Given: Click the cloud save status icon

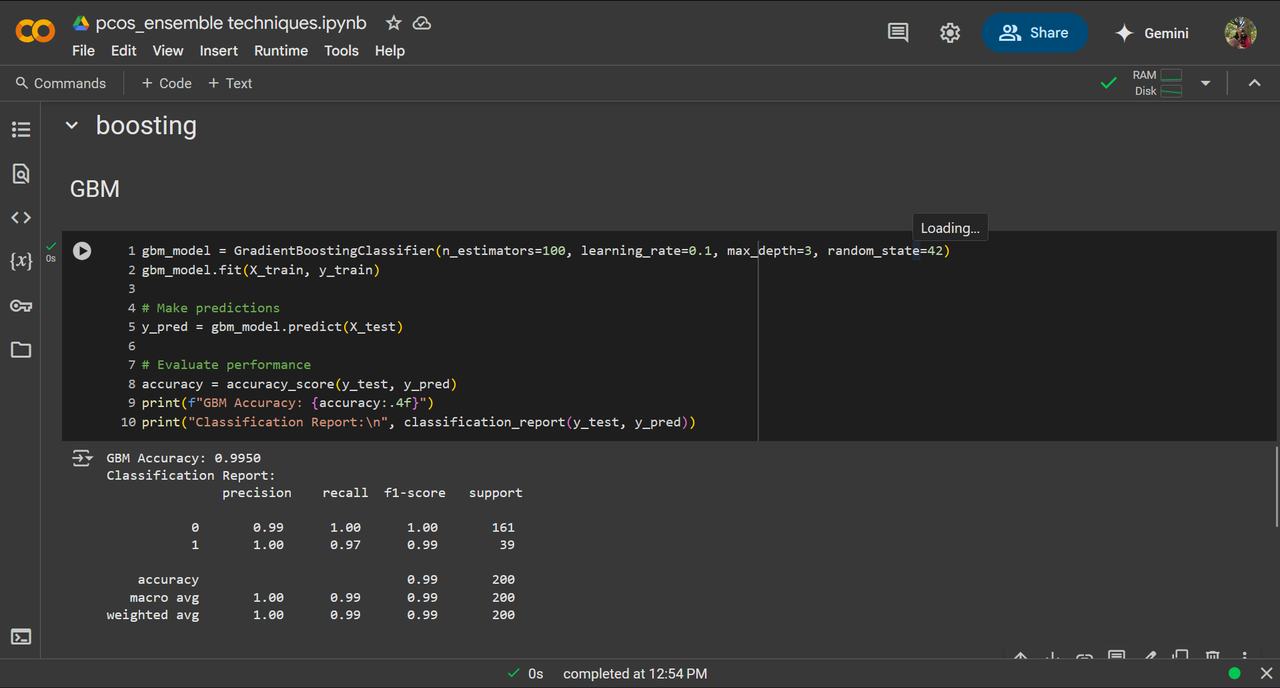Looking at the screenshot, I should click(x=422, y=23).
